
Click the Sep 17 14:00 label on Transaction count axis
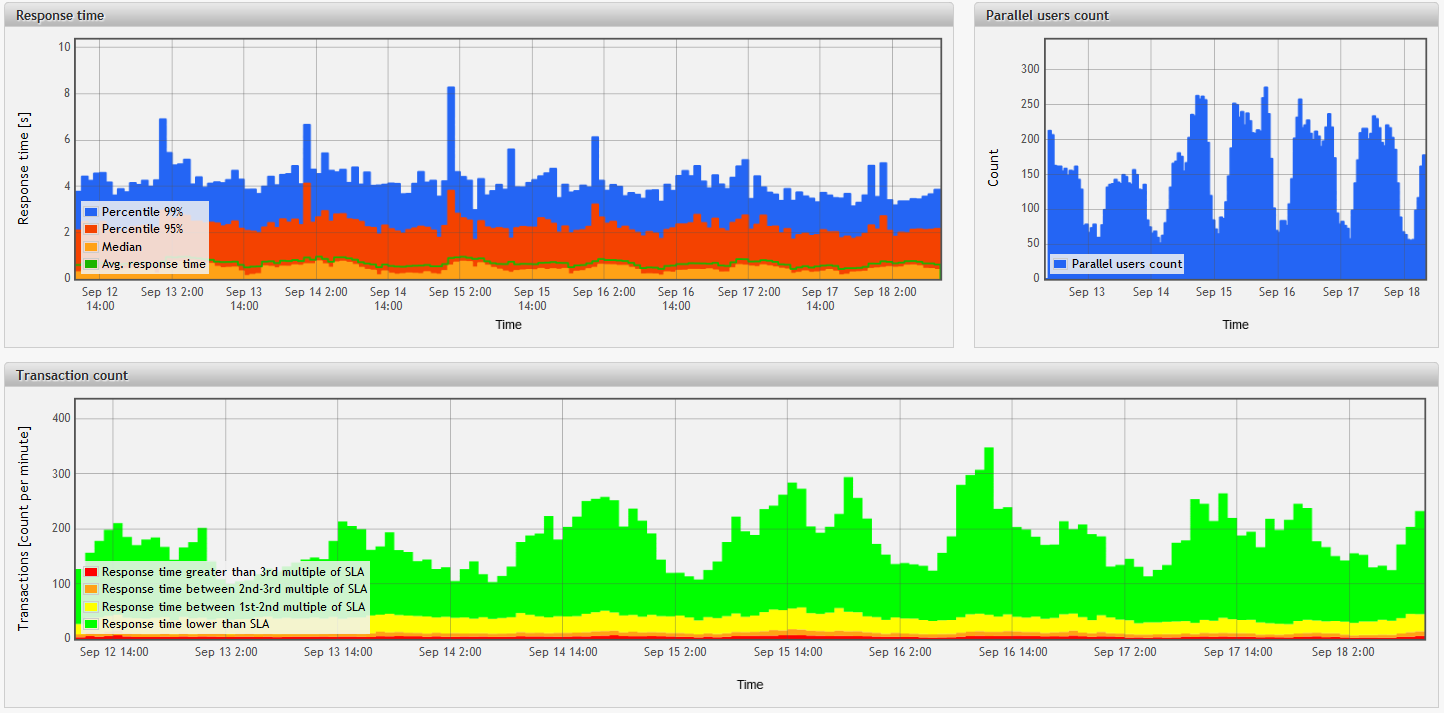(x=1238, y=652)
